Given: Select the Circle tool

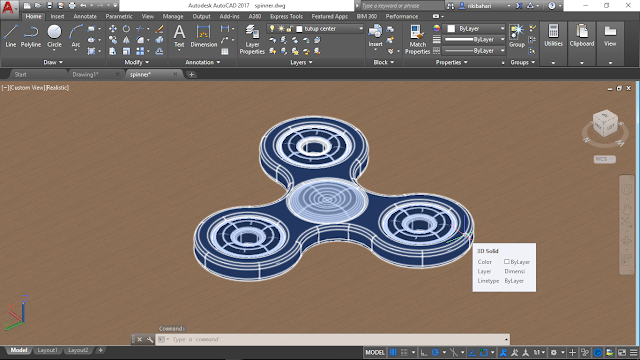Looking at the screenshot, I should [54, 36].
